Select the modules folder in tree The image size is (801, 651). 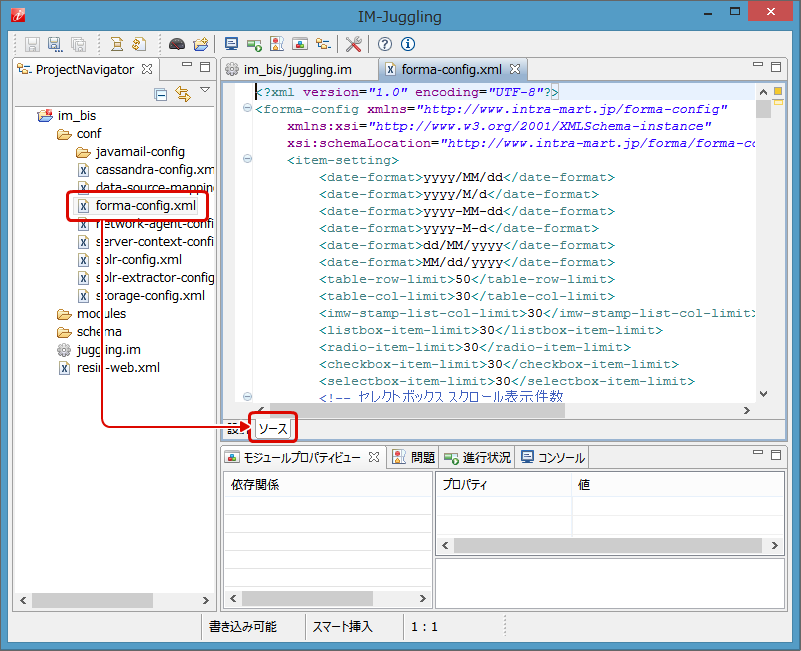coord(101,314)
